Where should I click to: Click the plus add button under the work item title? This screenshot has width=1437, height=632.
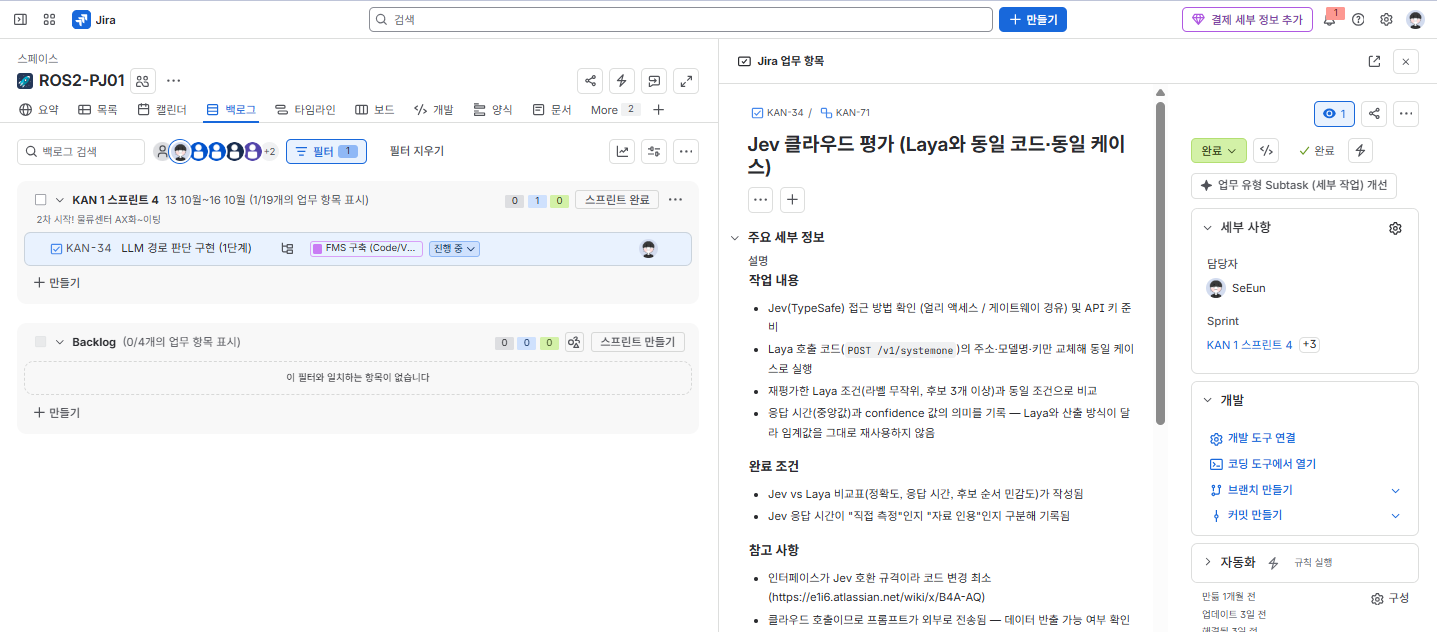[x=792, y=200]
